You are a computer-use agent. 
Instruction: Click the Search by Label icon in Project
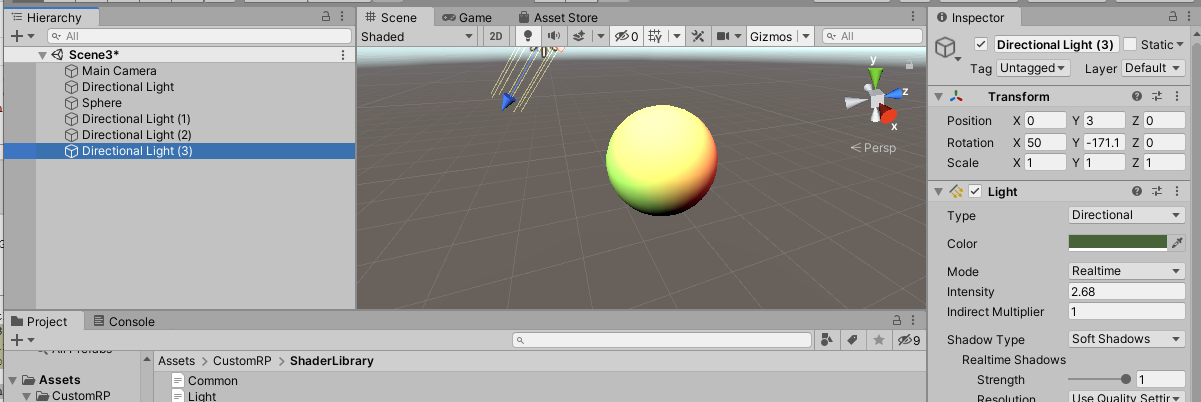click(x=852, y=341)
